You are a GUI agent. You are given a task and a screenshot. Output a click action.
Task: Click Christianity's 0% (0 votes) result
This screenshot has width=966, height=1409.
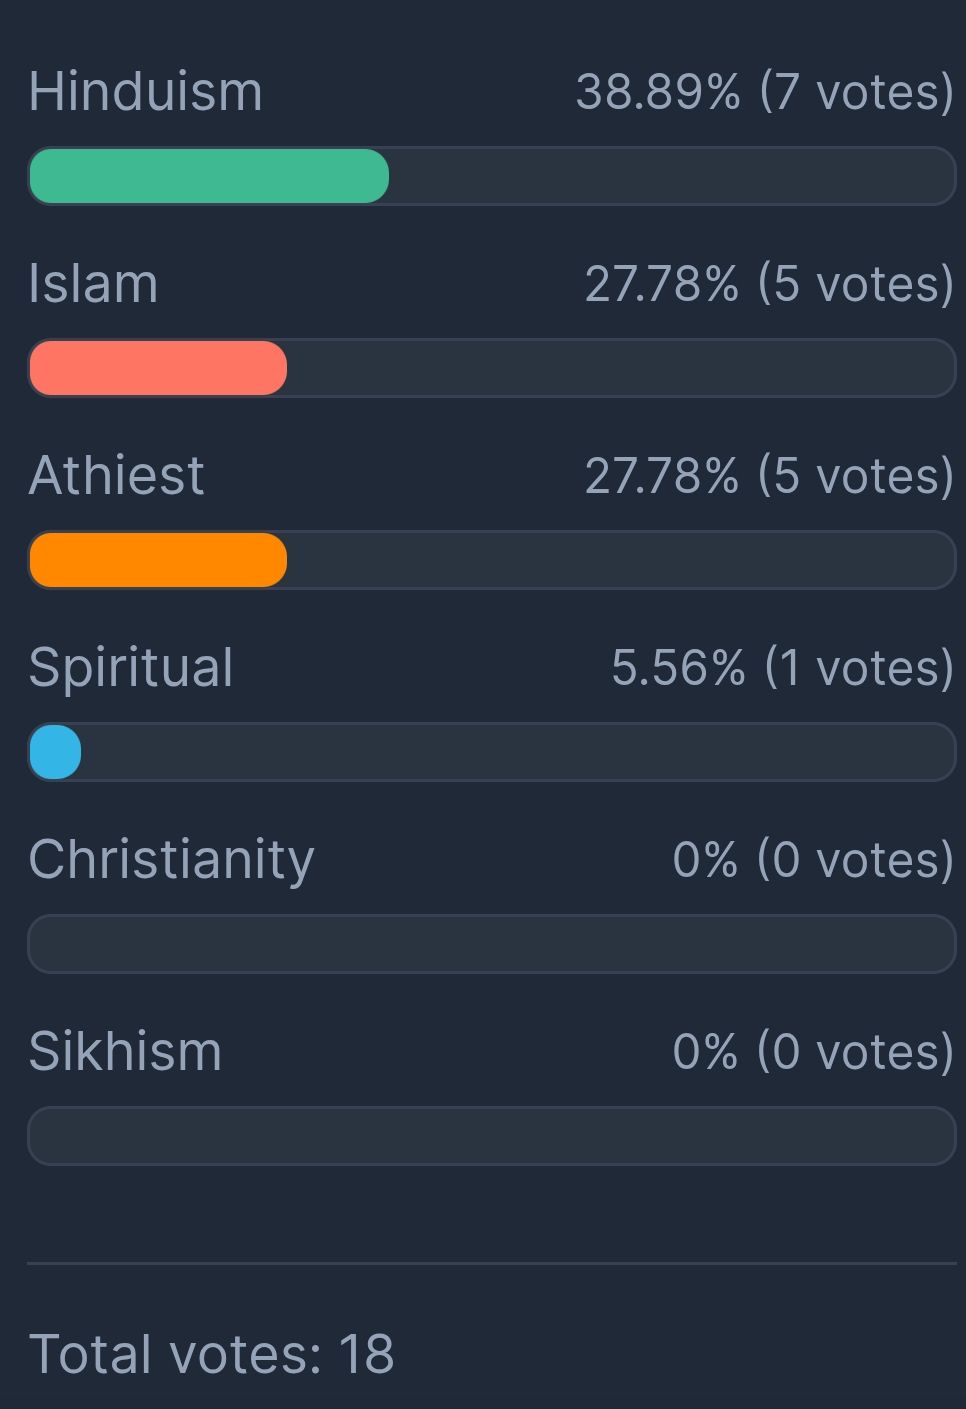coord(812,859)
